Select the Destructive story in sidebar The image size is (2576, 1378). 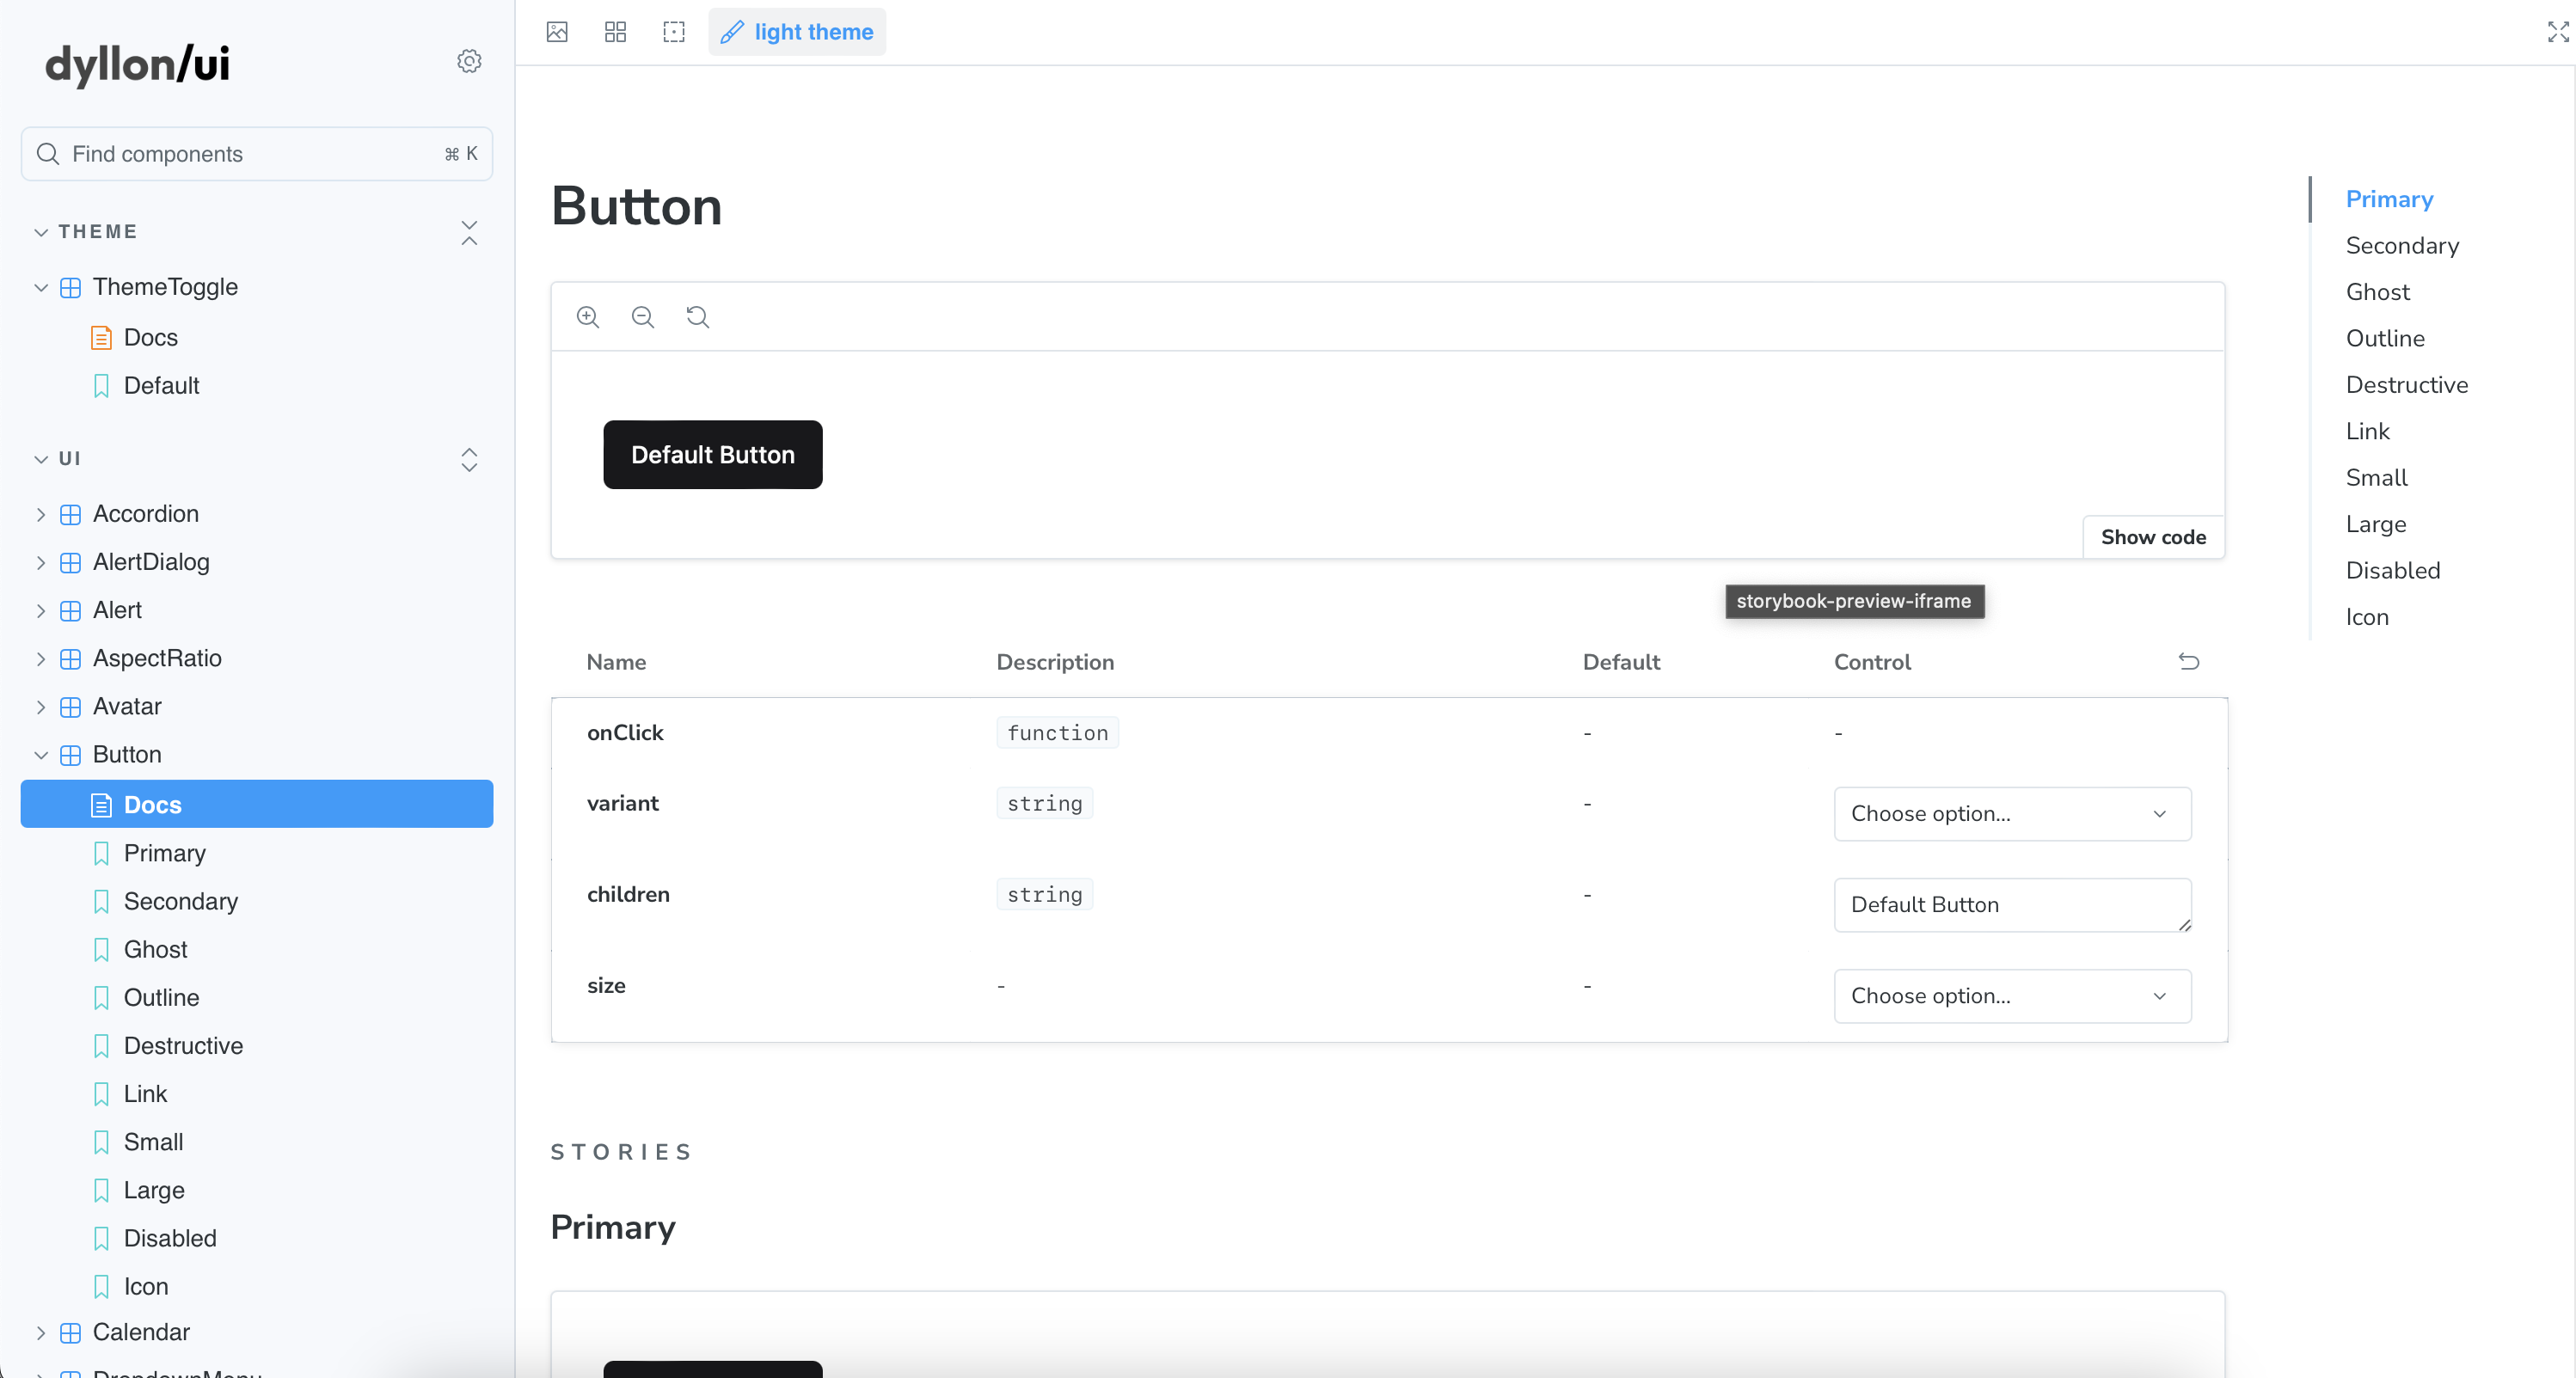[183, 1045]
